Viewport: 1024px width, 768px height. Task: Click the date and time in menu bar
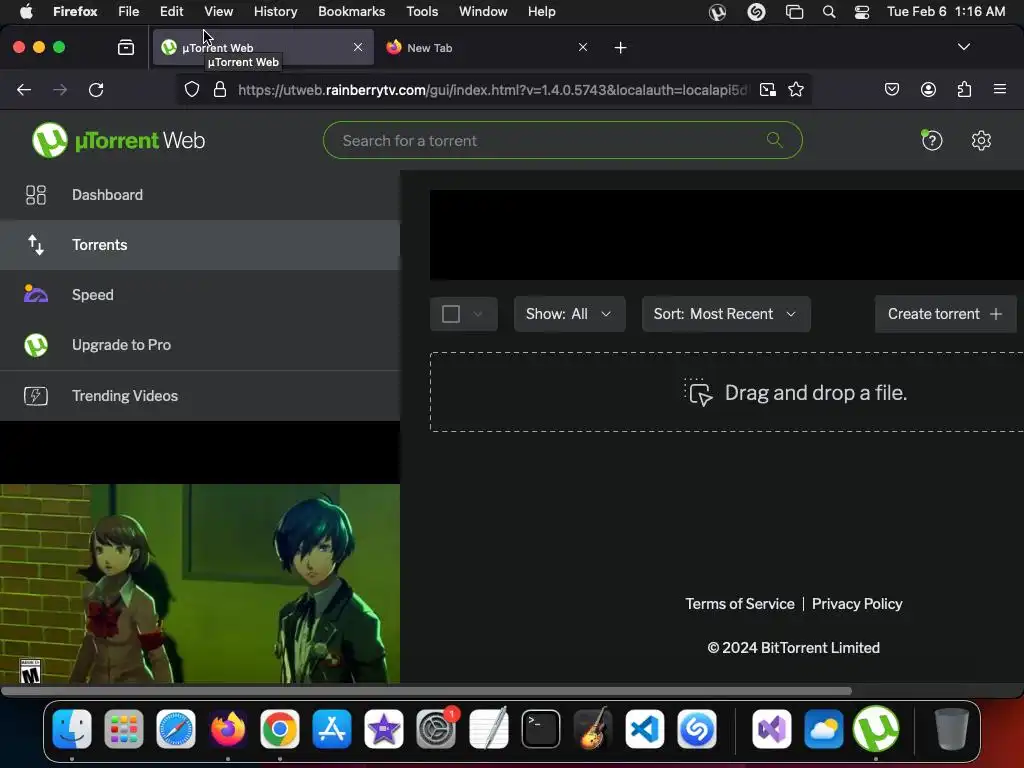point(946,12)
